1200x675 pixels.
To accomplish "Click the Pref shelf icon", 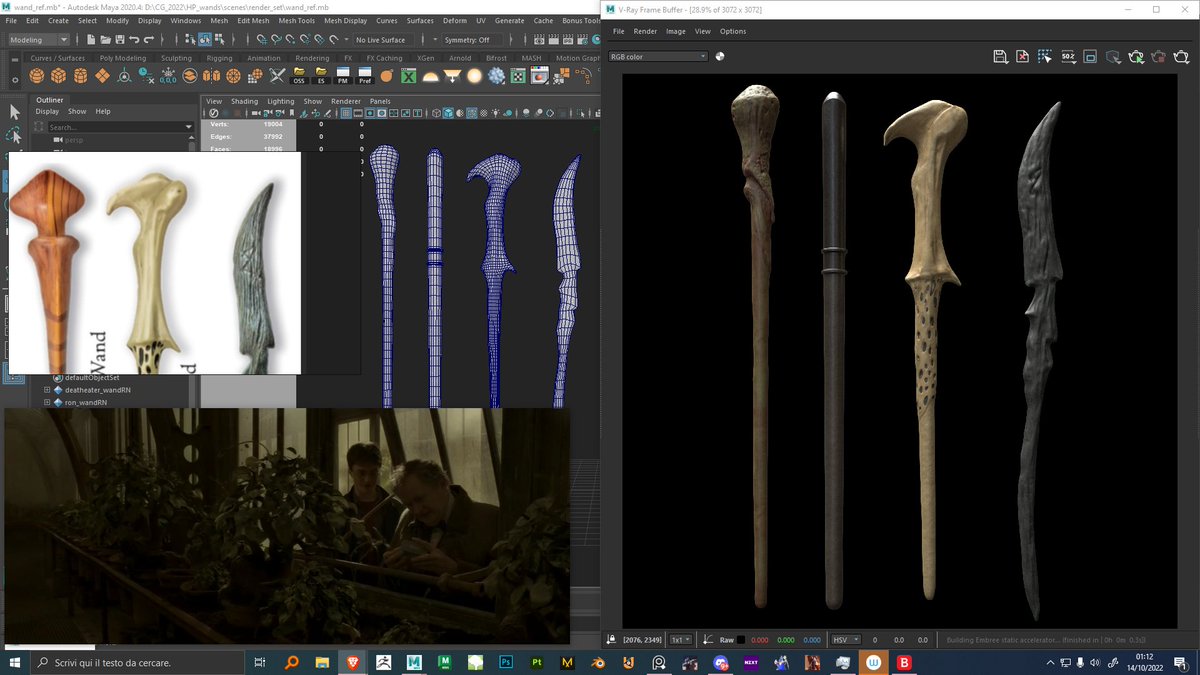I will click(x=365, y=76).
